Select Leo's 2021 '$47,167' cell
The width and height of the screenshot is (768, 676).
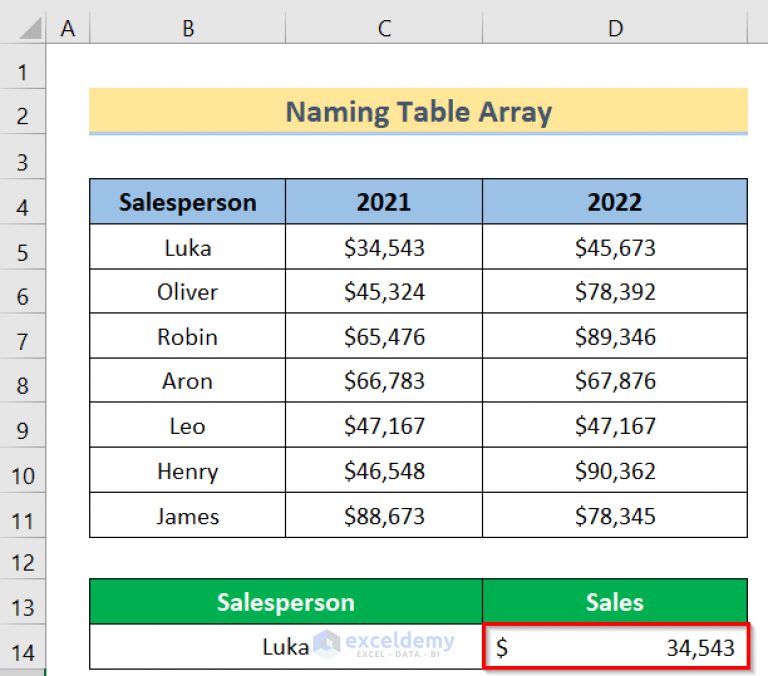click(384, 425)
